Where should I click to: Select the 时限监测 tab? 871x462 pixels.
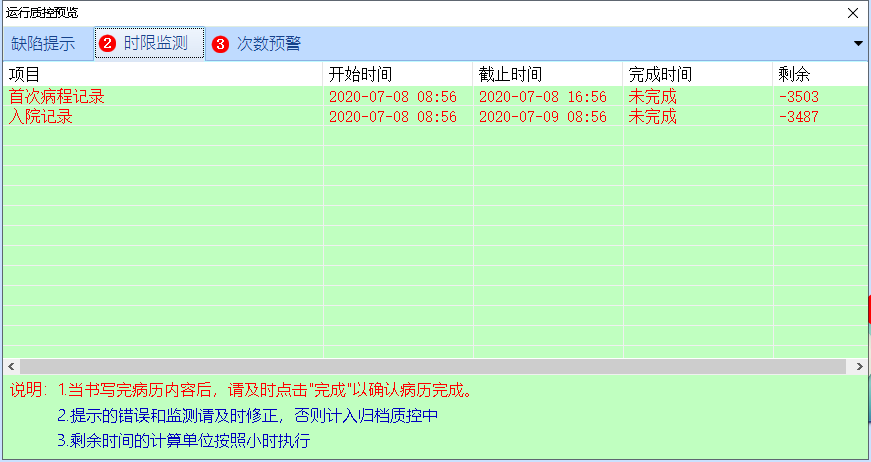(149, 43)
